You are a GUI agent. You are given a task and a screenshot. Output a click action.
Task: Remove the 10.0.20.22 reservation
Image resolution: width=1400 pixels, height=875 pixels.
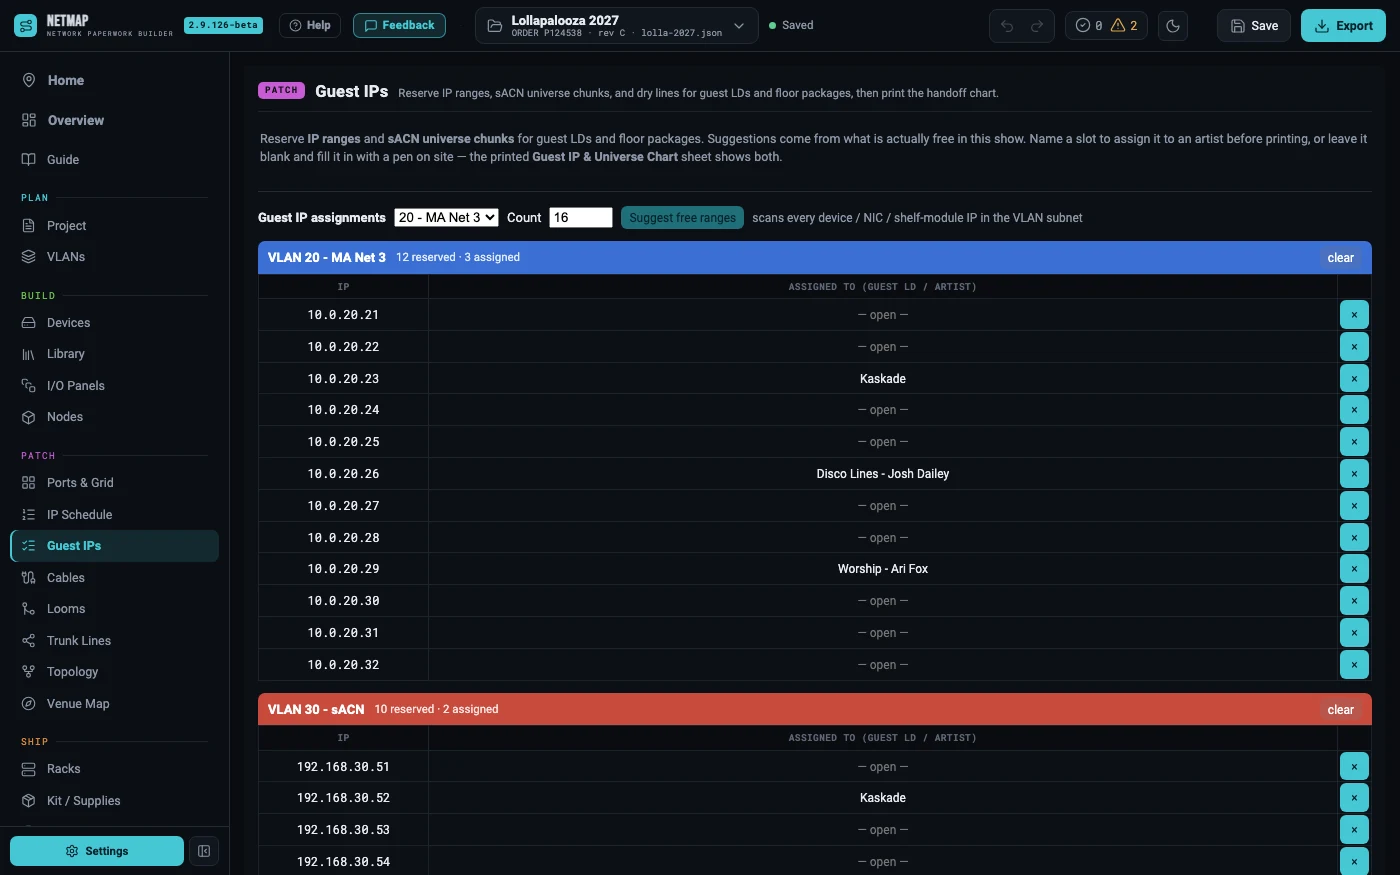coord(1354,347)
